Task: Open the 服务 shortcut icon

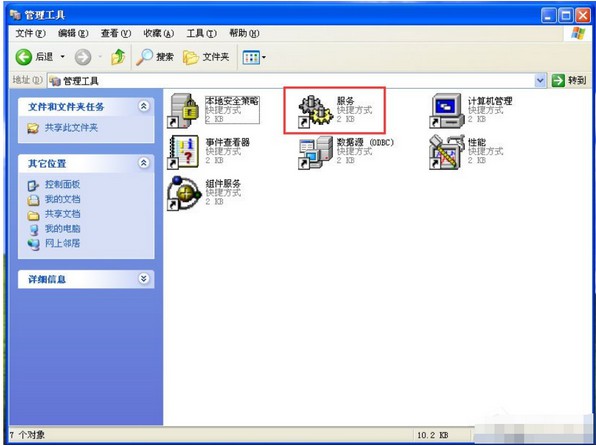Action: (x=316, y=111)
